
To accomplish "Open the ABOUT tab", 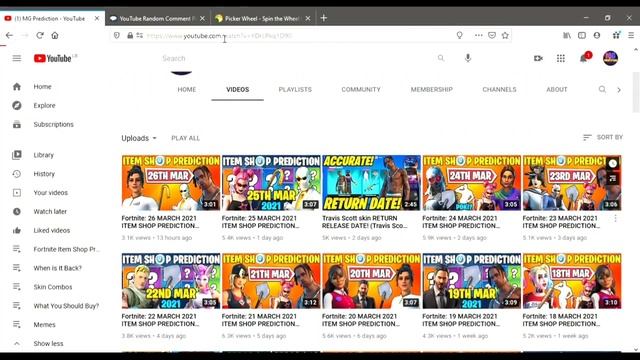I will (557, 89).
